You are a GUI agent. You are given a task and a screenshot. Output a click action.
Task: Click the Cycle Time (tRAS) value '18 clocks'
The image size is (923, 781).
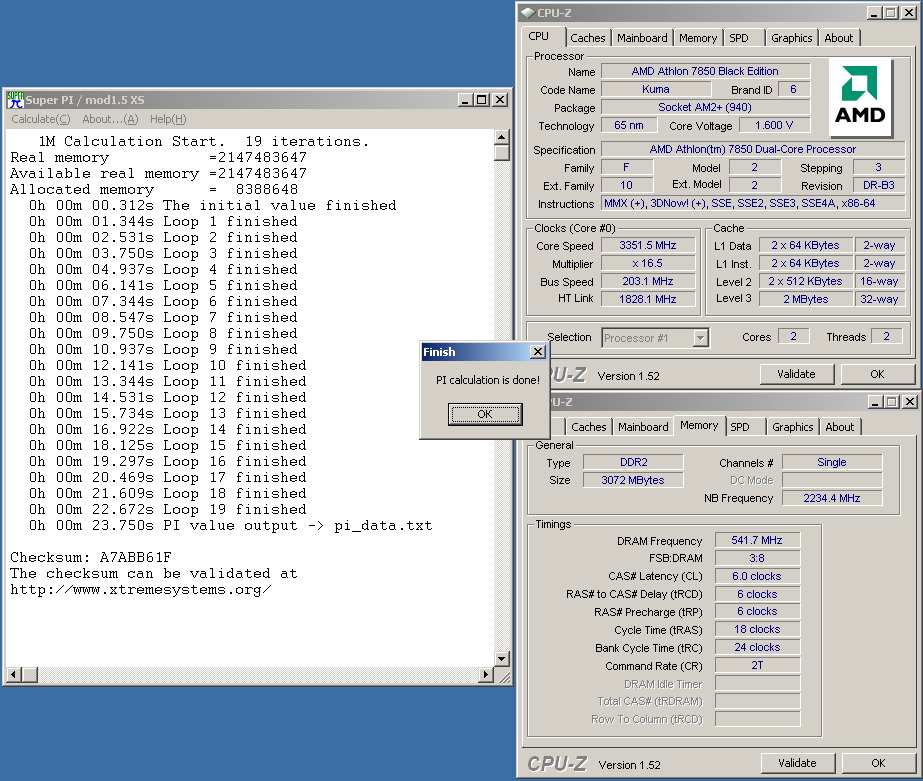(x=757, y=629)
